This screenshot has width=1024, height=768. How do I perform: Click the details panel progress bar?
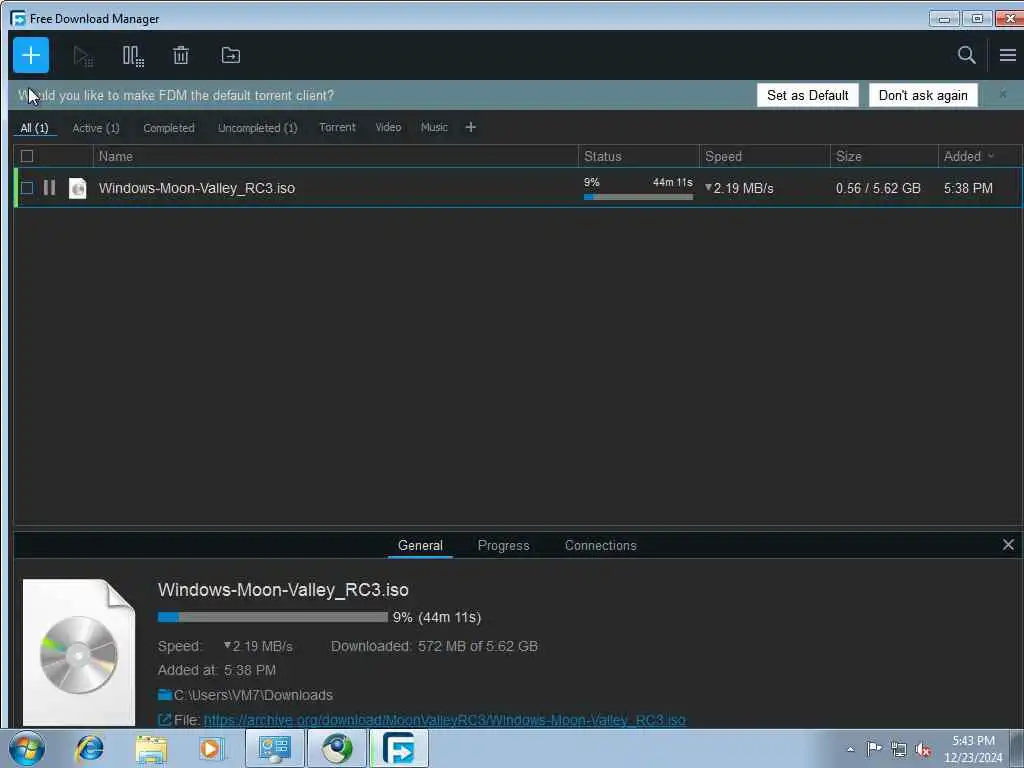[x=272, y=617]
